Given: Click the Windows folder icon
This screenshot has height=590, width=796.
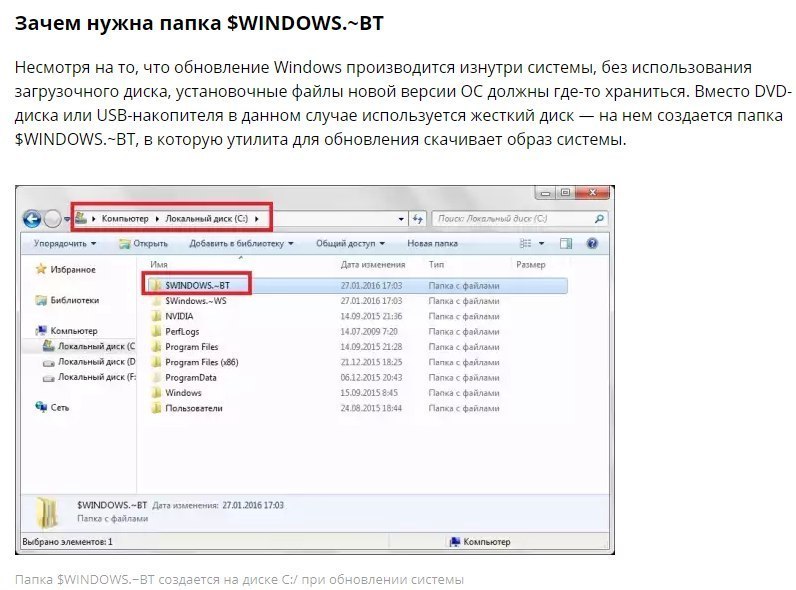Looking at the screenshot, I should (156, 392).
